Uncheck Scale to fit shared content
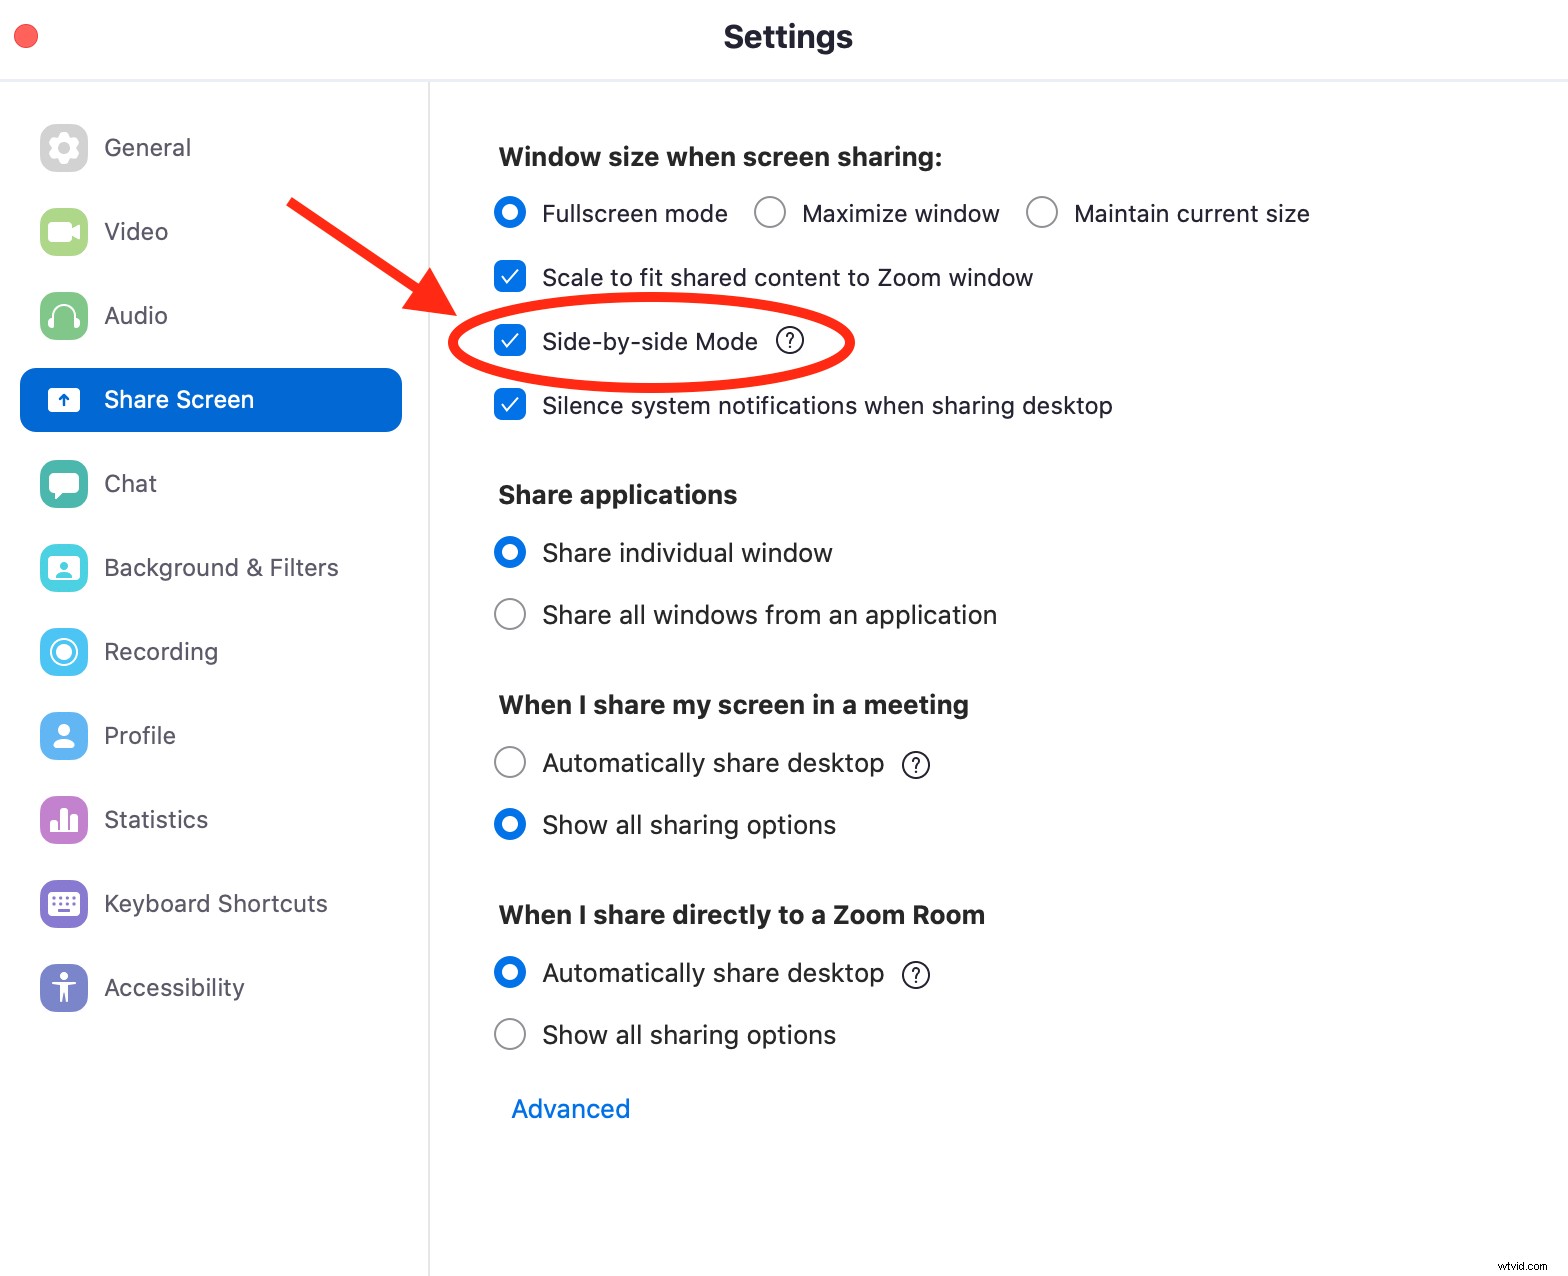The image size is (1568, 1276). coord(510,277)
